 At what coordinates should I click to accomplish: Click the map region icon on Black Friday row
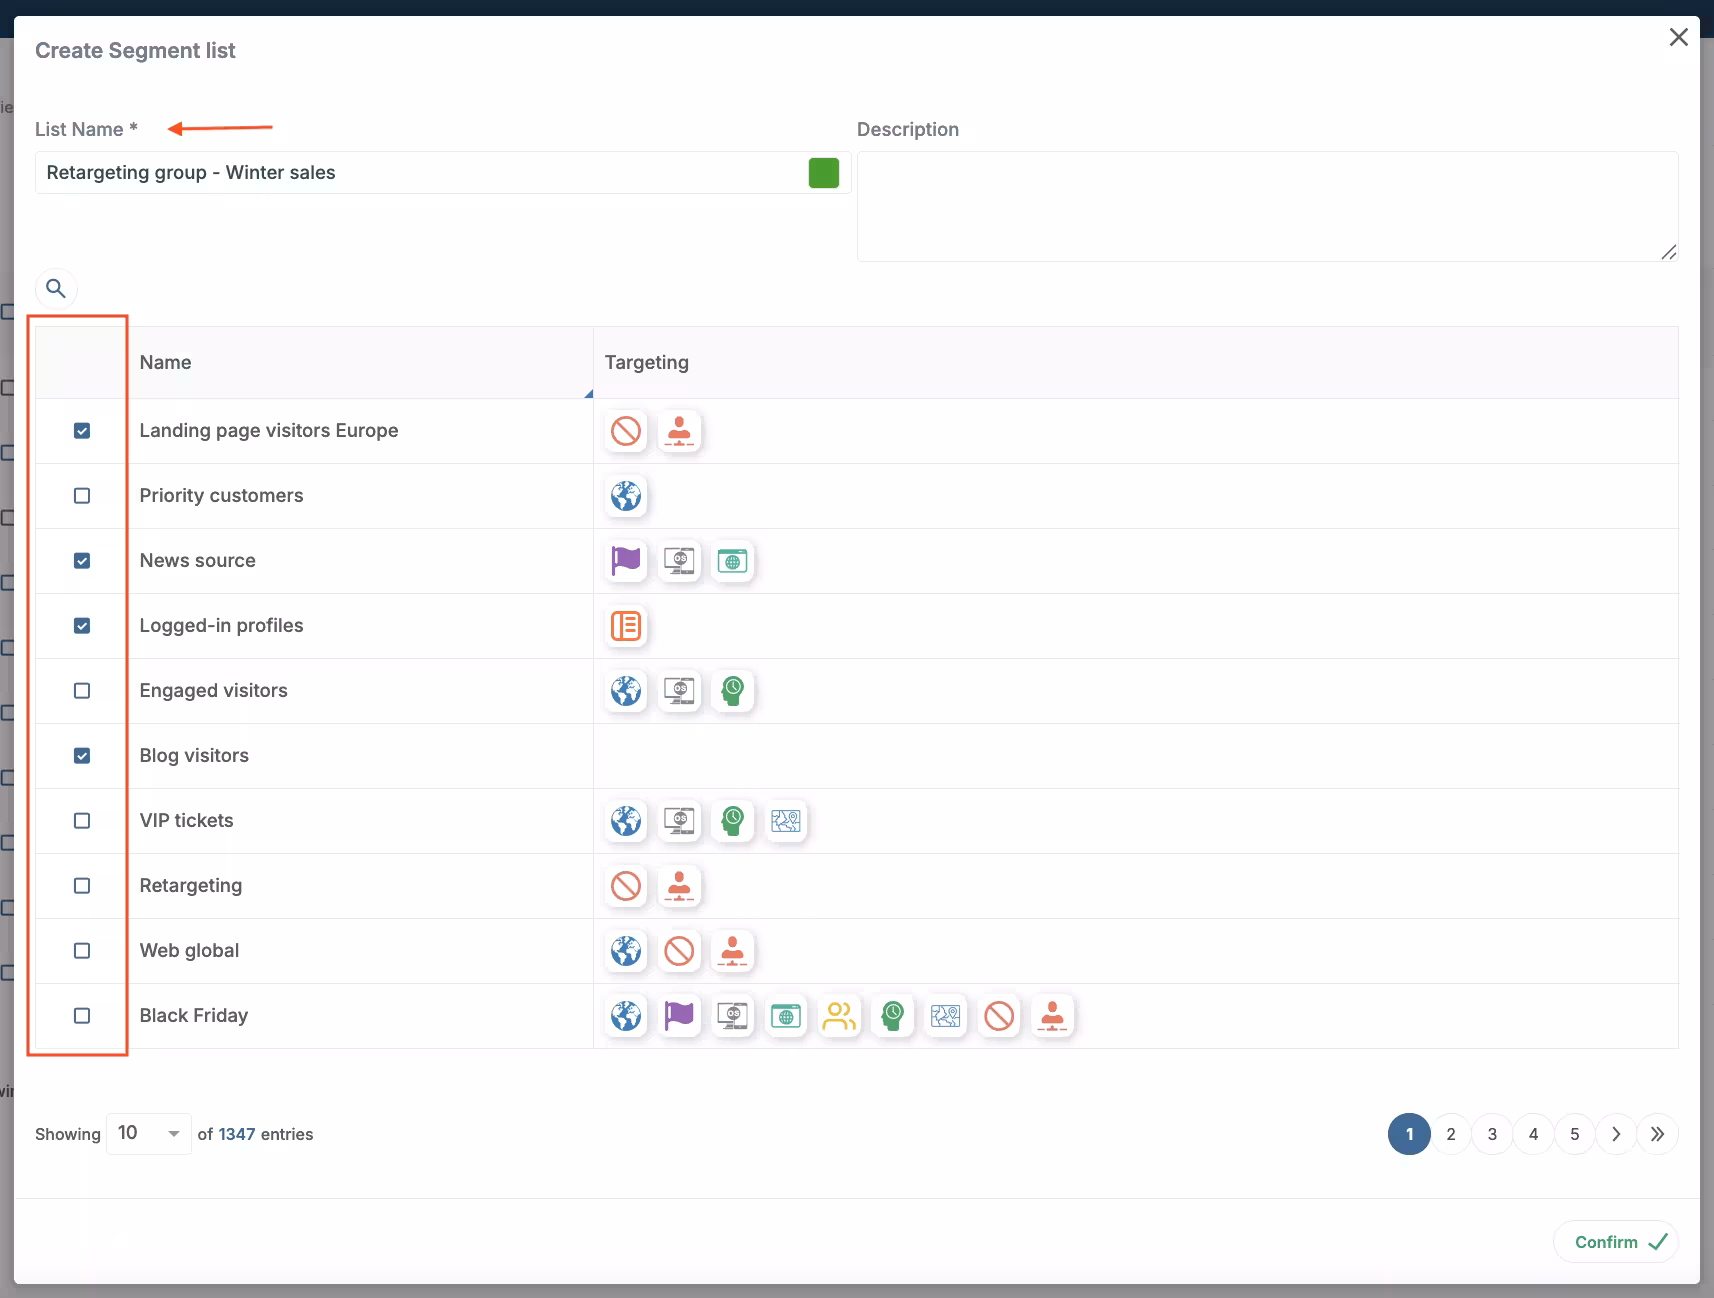[x=946, y=1016]
